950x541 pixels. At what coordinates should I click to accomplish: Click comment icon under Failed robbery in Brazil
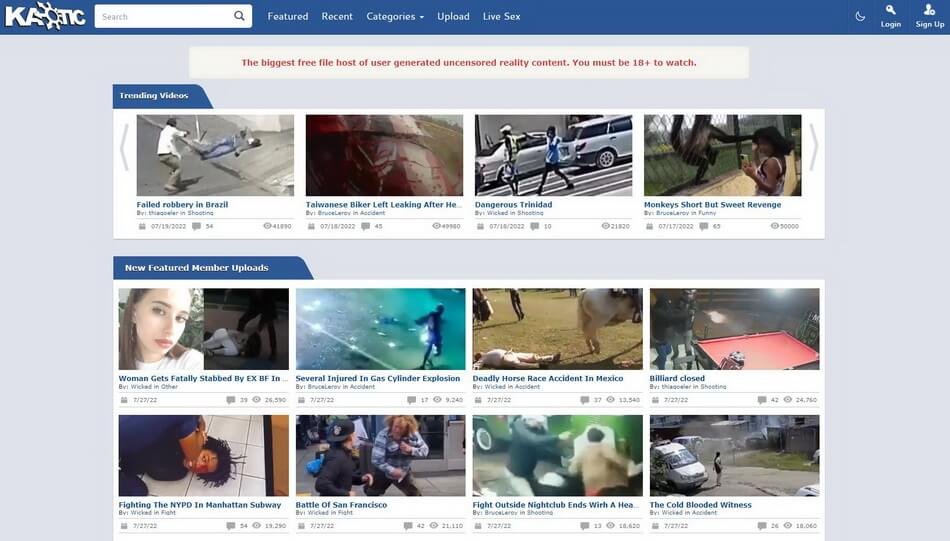click(196, 226)
